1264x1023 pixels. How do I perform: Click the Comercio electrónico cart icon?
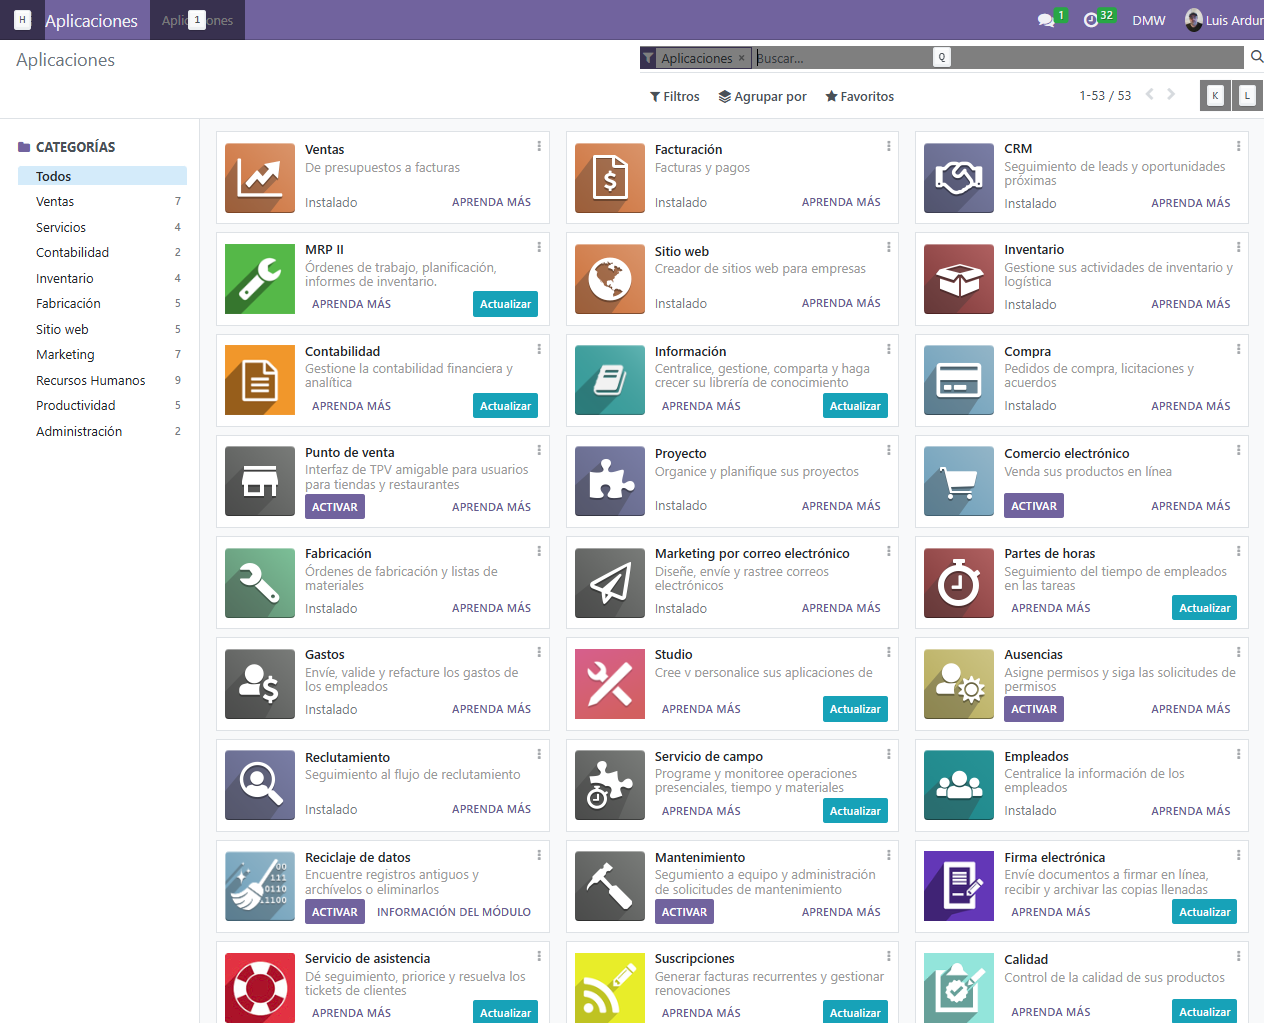pos(958,481)
